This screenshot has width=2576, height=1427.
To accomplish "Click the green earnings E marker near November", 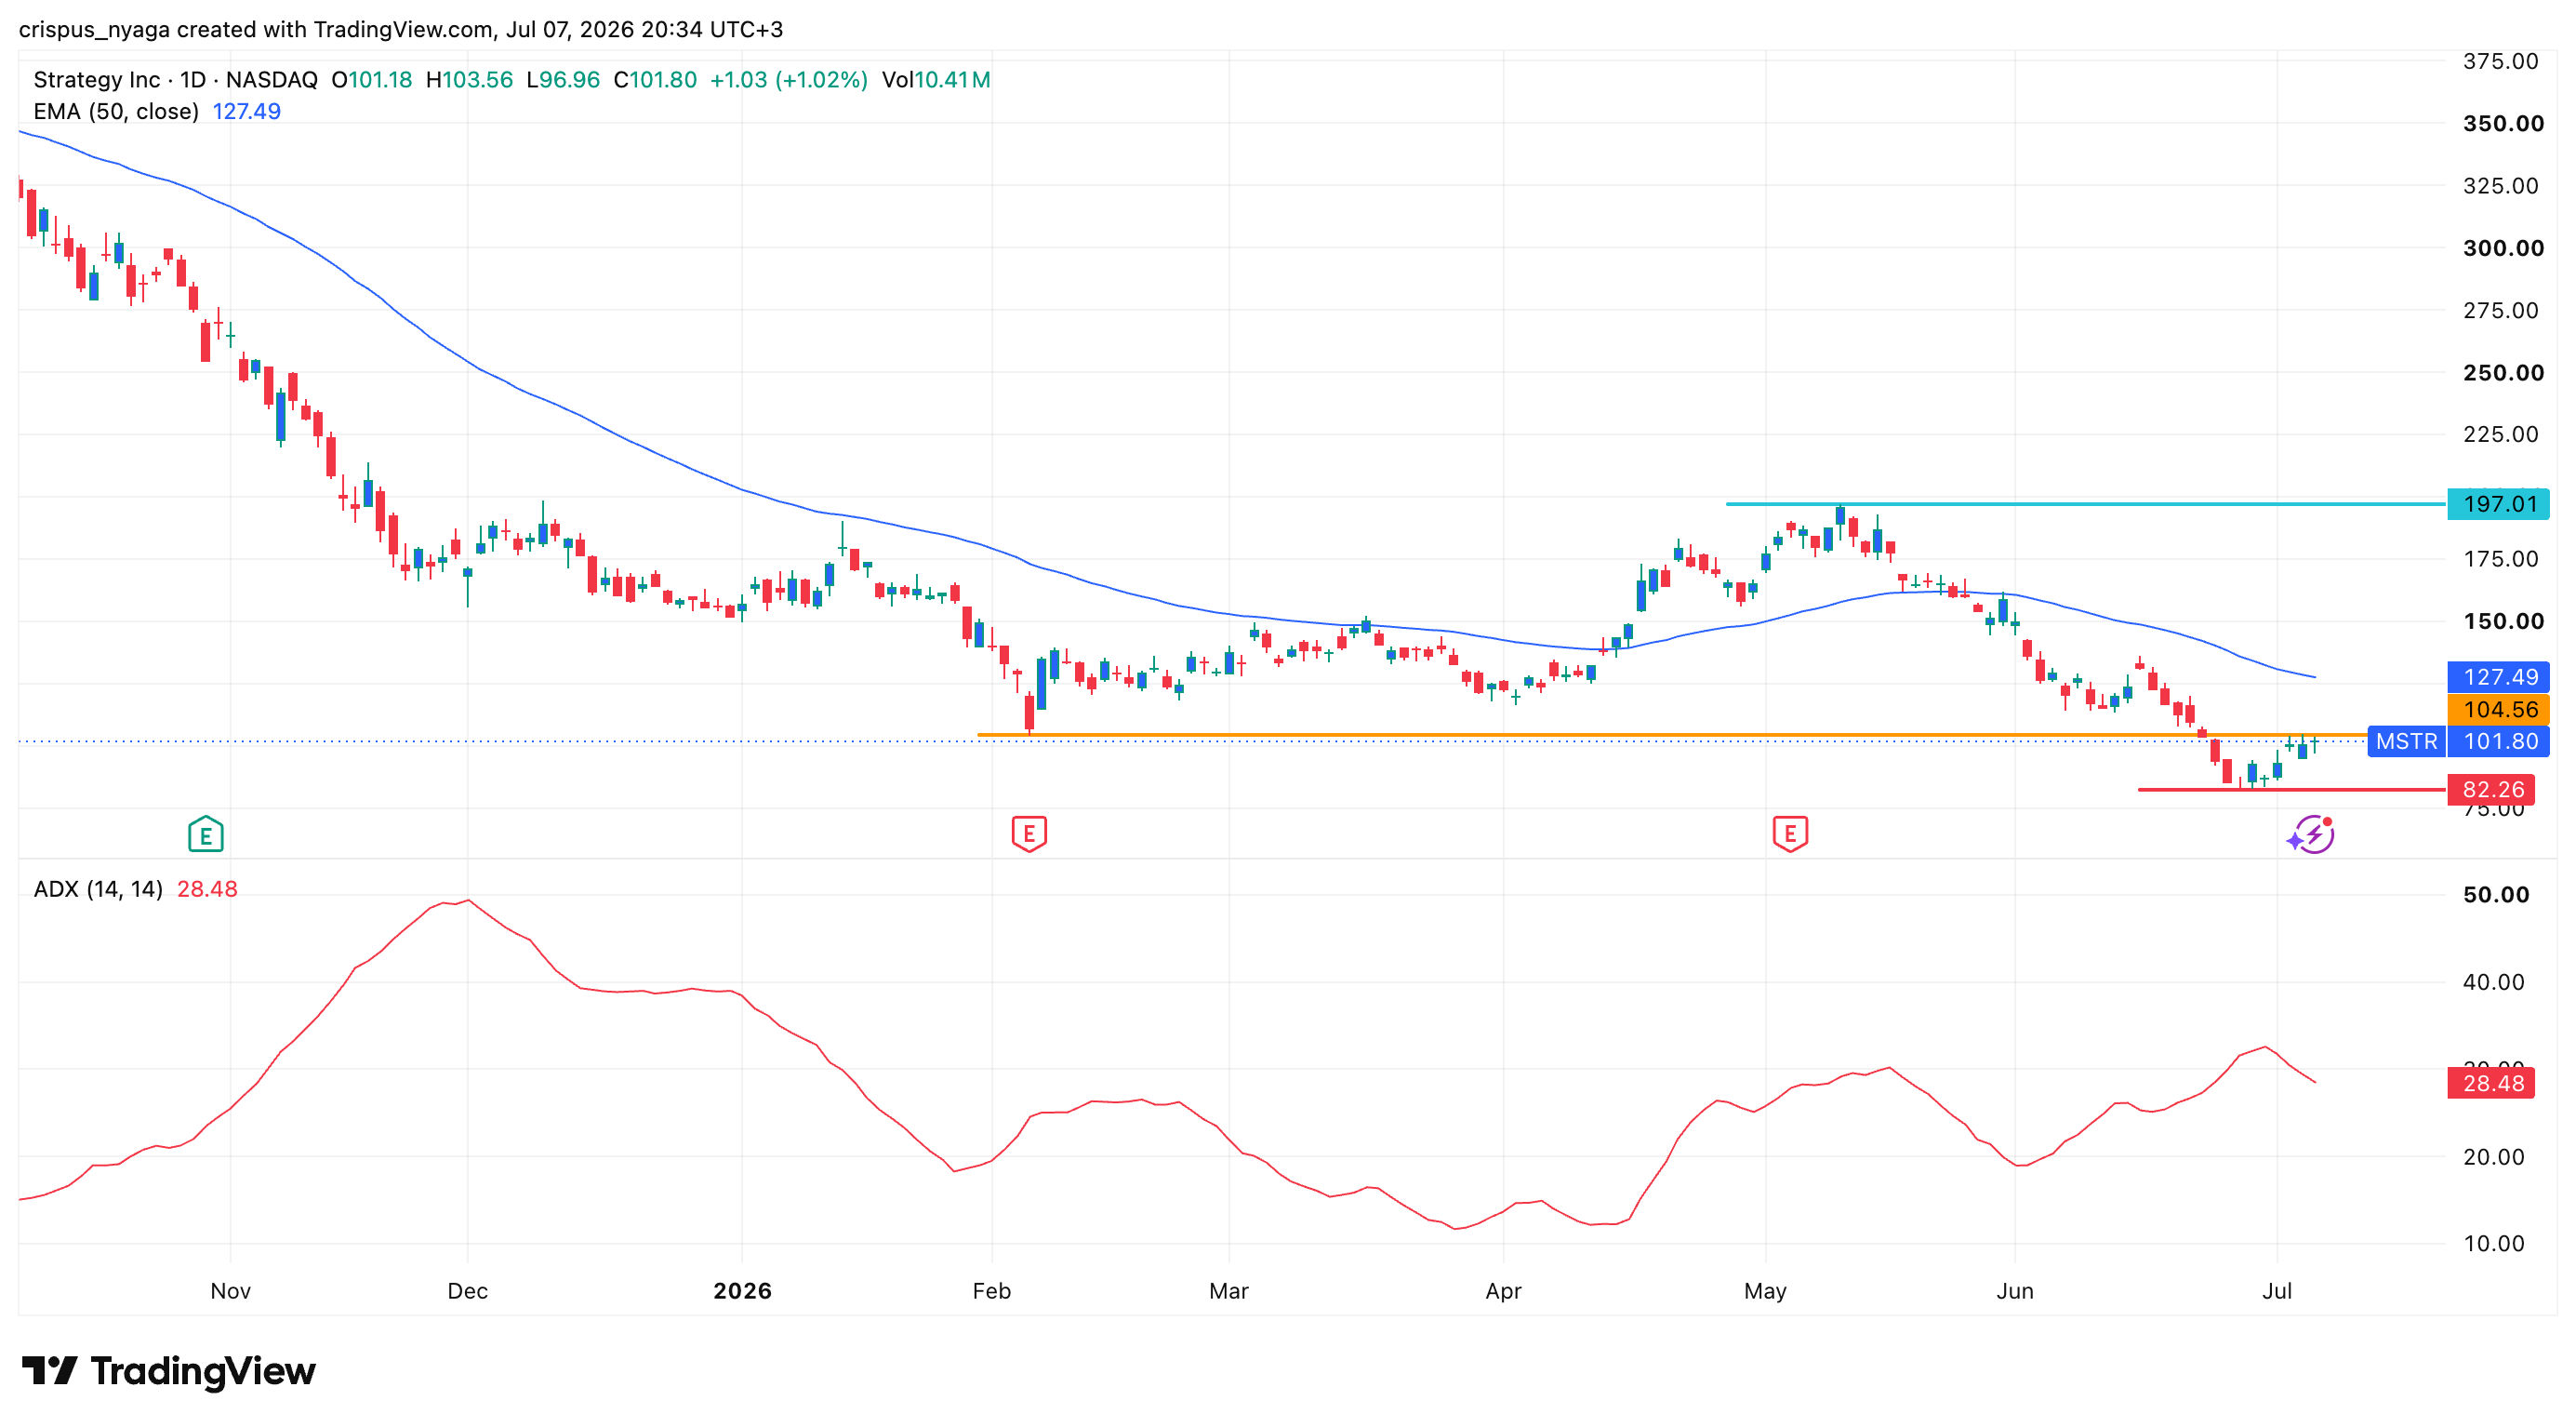I will (205, 834).
